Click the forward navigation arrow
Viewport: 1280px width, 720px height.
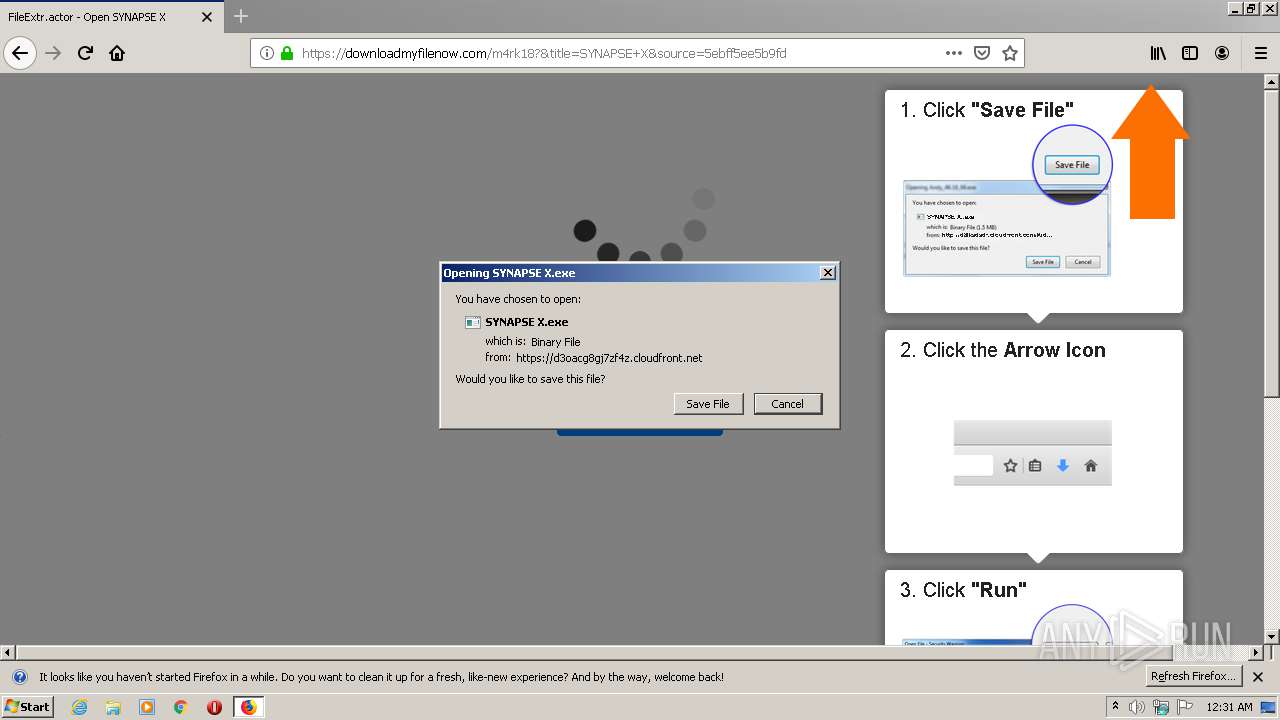53,53
